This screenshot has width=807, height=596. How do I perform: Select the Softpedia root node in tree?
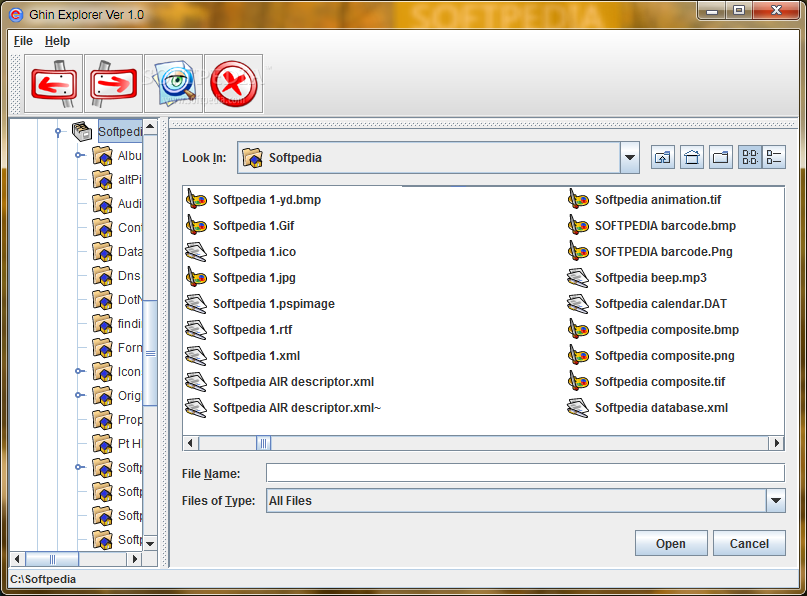120,132
